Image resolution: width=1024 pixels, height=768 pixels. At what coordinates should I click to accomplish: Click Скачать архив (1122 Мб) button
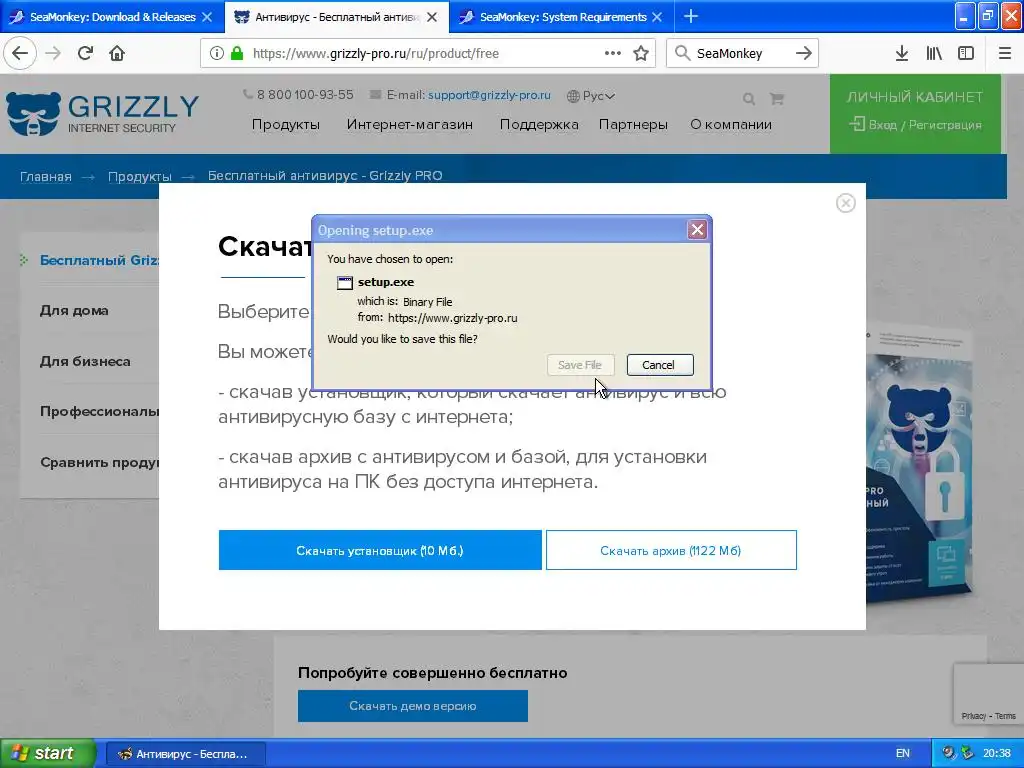(671, 550)
